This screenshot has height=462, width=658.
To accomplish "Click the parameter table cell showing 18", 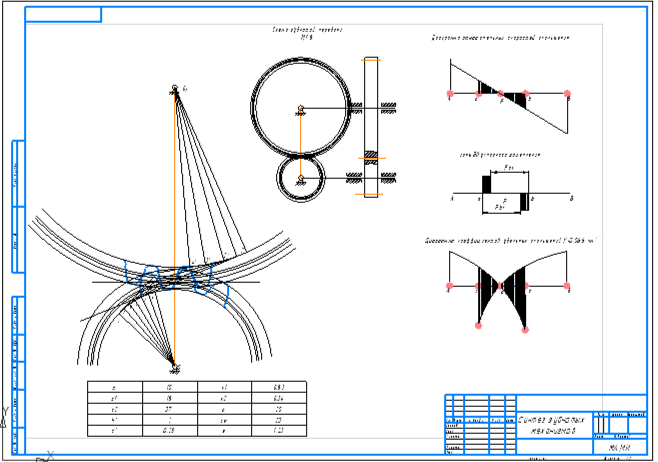I will (170, 398).
